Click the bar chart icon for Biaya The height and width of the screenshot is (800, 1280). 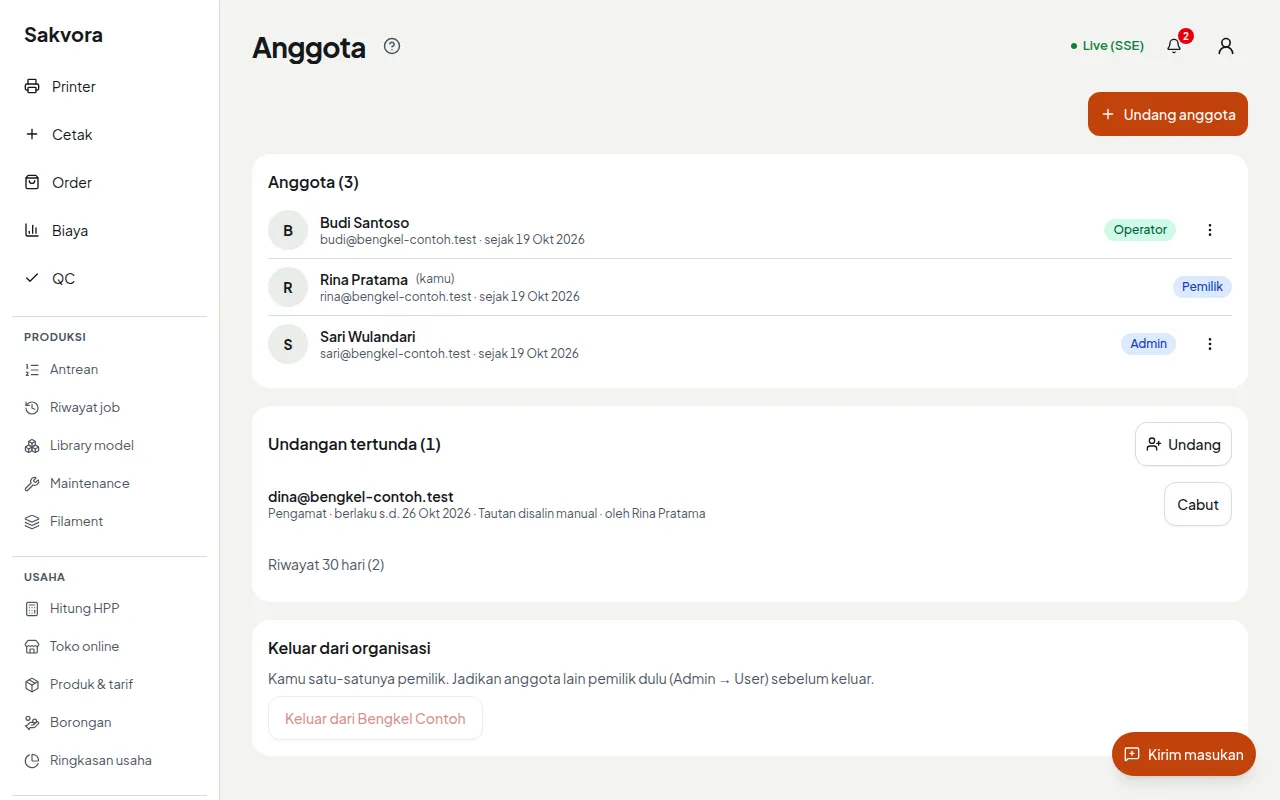[32, 231]
